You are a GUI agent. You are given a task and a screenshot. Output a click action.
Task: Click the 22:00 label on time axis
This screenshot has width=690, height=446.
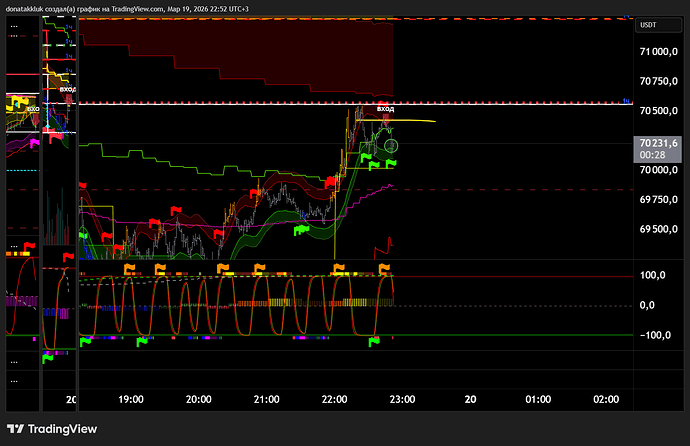334,399
